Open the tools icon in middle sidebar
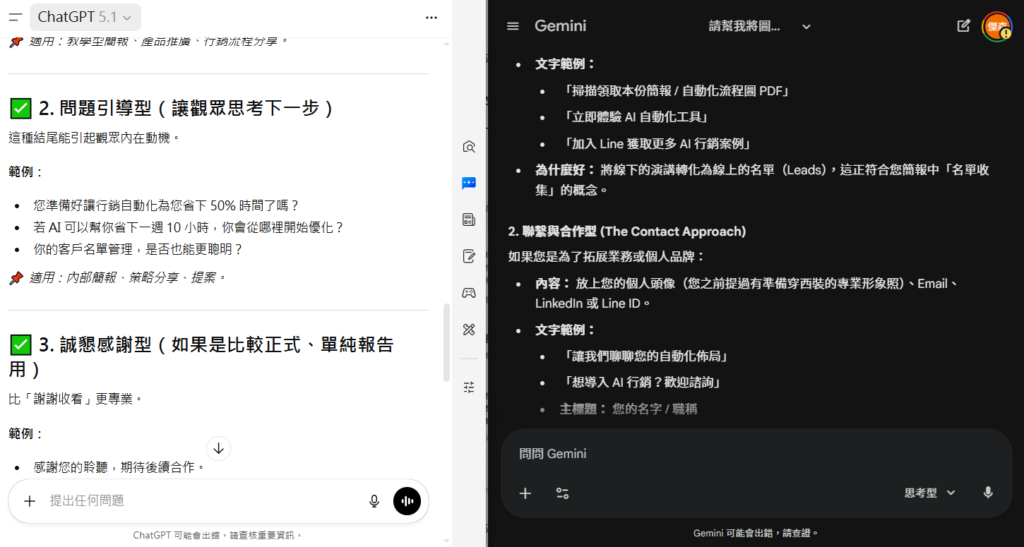Viewport: 1024px width, 547px height. click(469, 329)
